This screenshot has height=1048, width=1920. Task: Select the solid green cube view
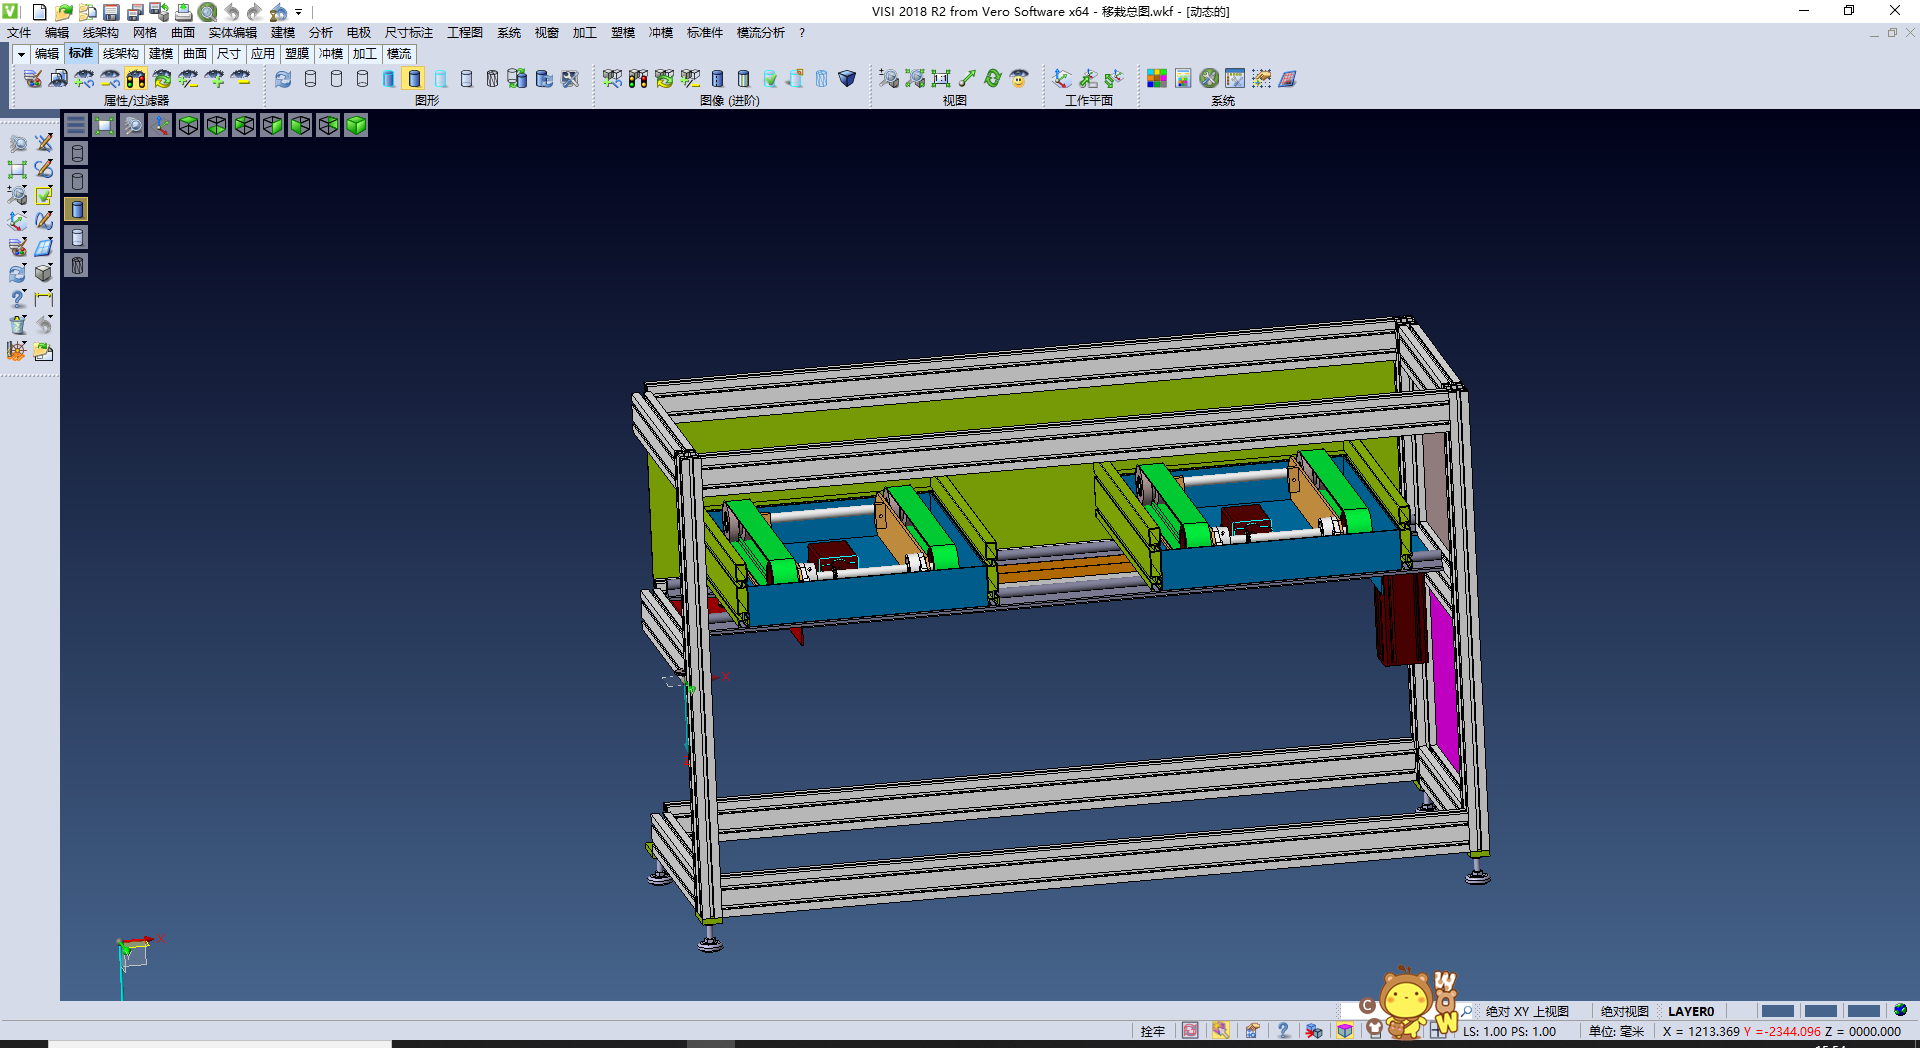(x=356, y=125)
